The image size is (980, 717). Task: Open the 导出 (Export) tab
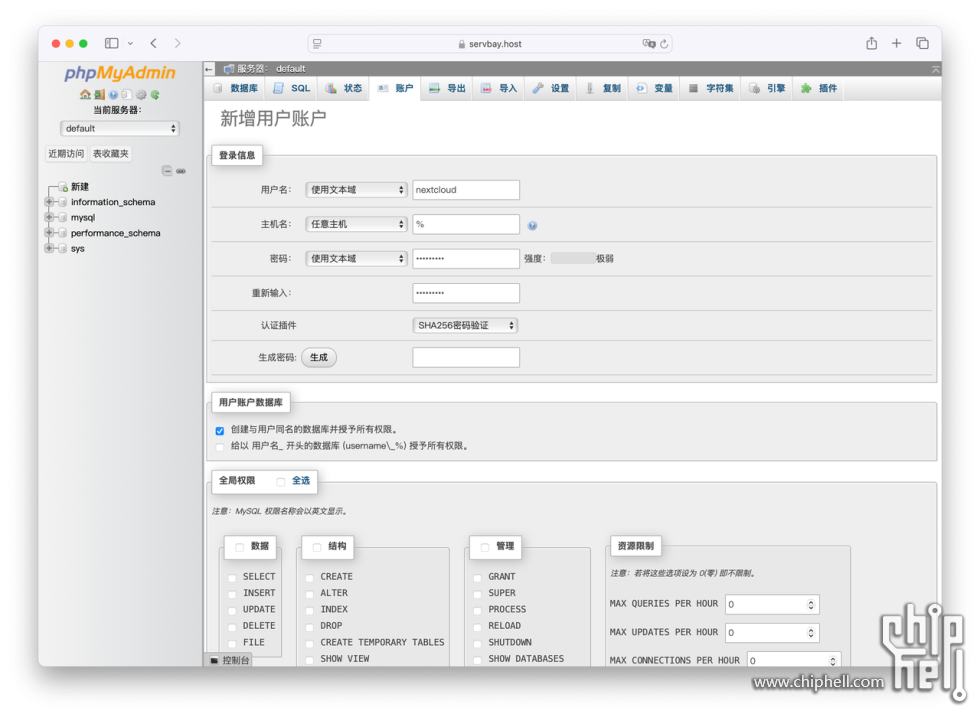(448, 88)
